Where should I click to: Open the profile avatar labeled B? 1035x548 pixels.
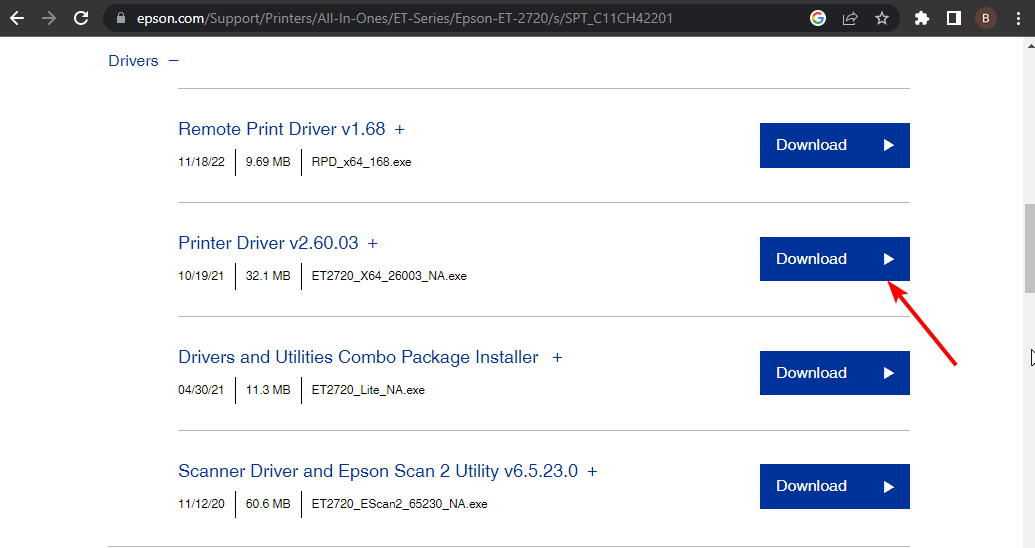click(x=985, y=18)
